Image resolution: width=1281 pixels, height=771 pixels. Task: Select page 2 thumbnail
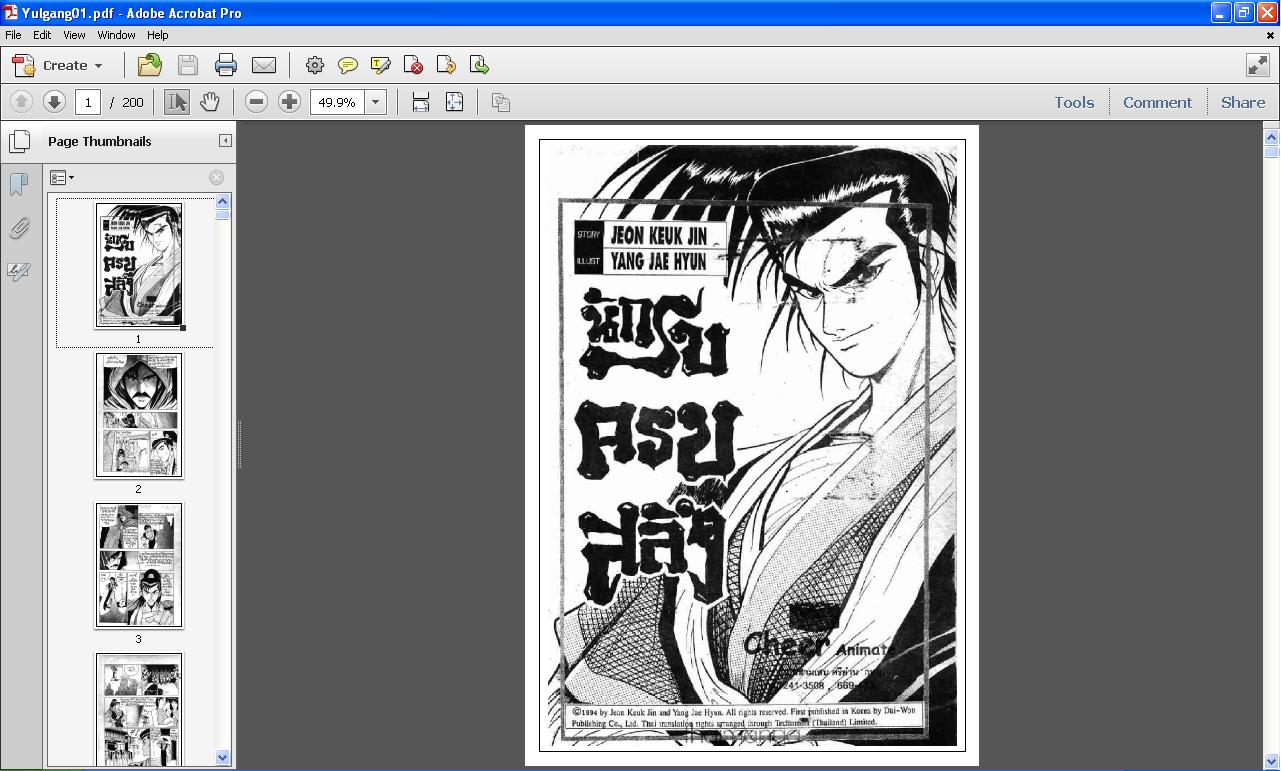pos(139,415)
